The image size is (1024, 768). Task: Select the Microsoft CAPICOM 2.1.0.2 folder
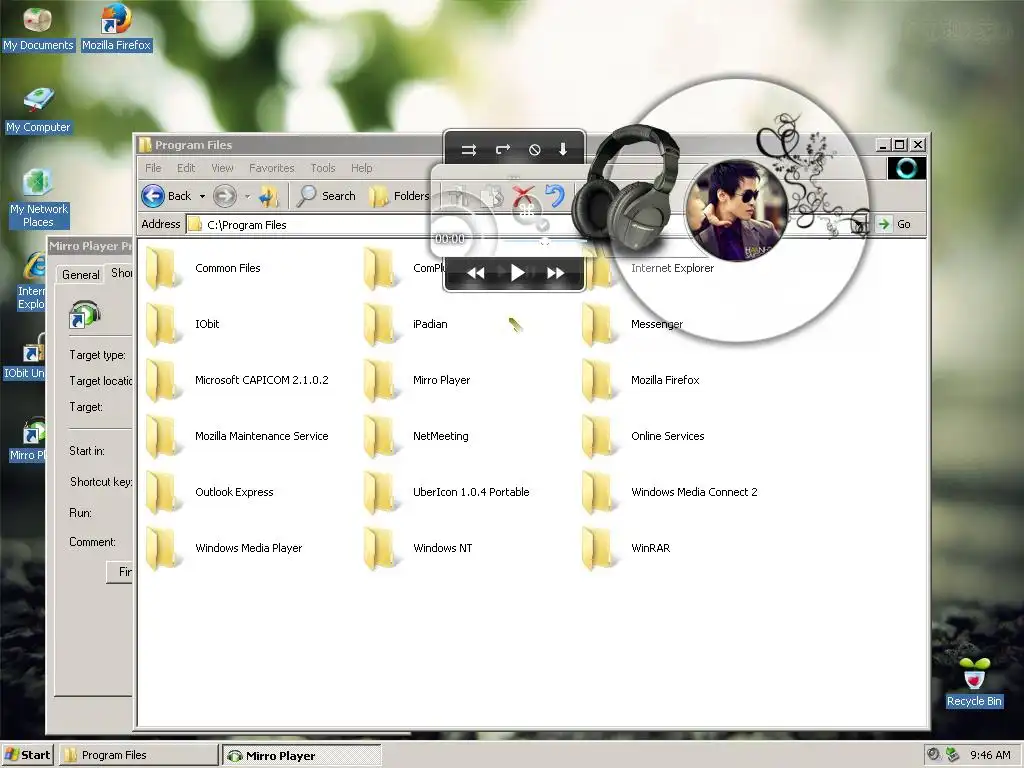(238, 380)
